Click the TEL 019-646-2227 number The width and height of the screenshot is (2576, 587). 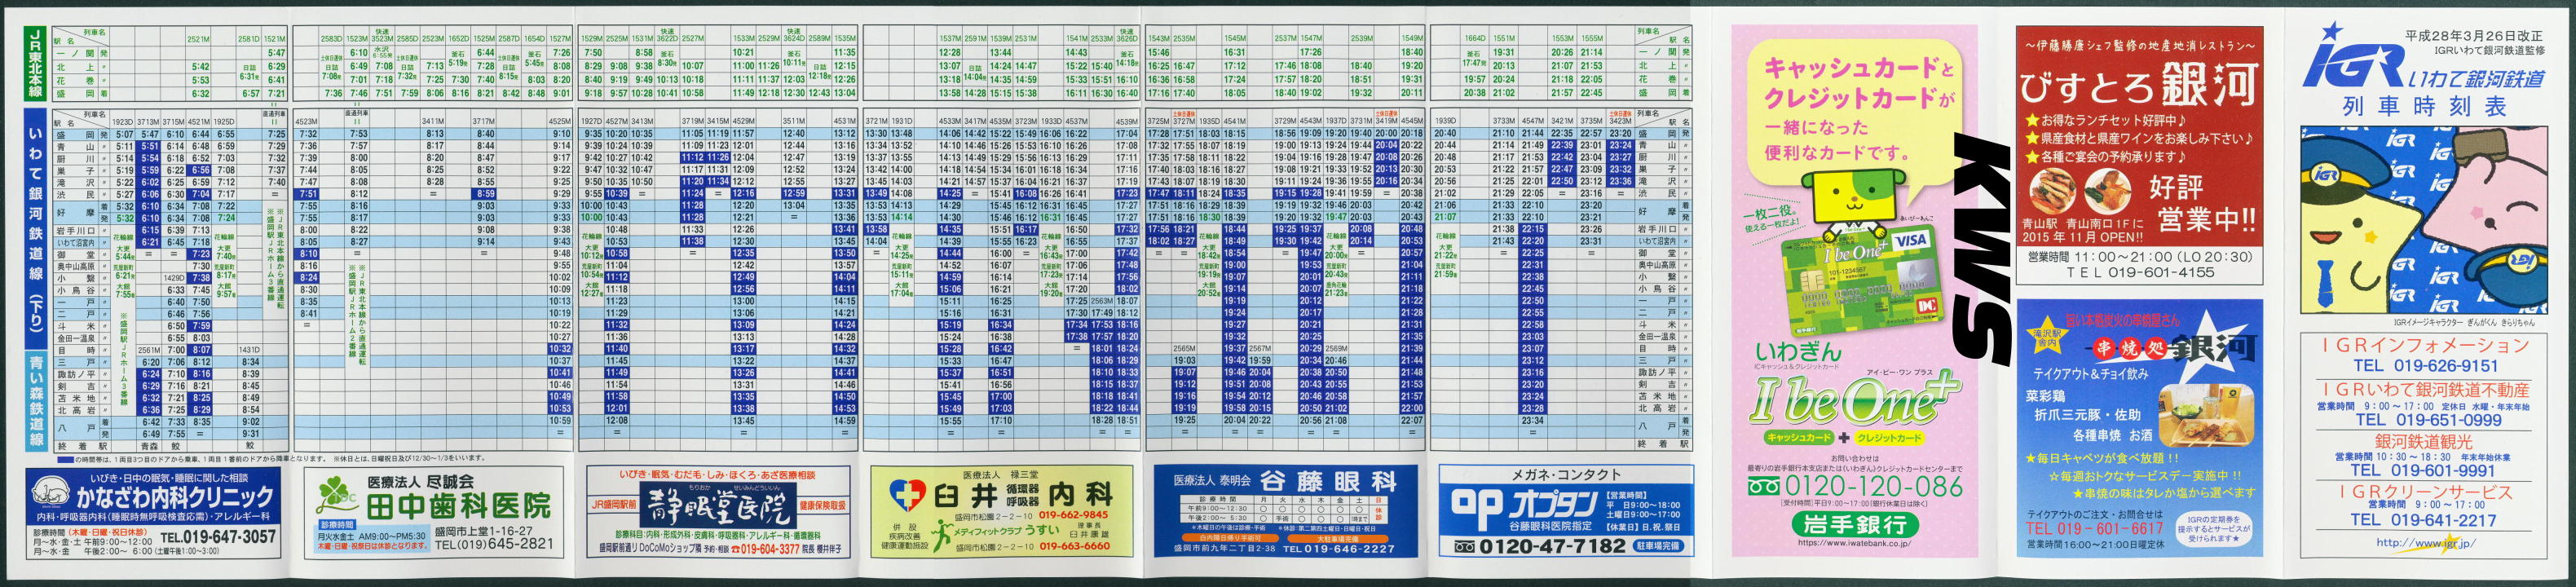1338,548
